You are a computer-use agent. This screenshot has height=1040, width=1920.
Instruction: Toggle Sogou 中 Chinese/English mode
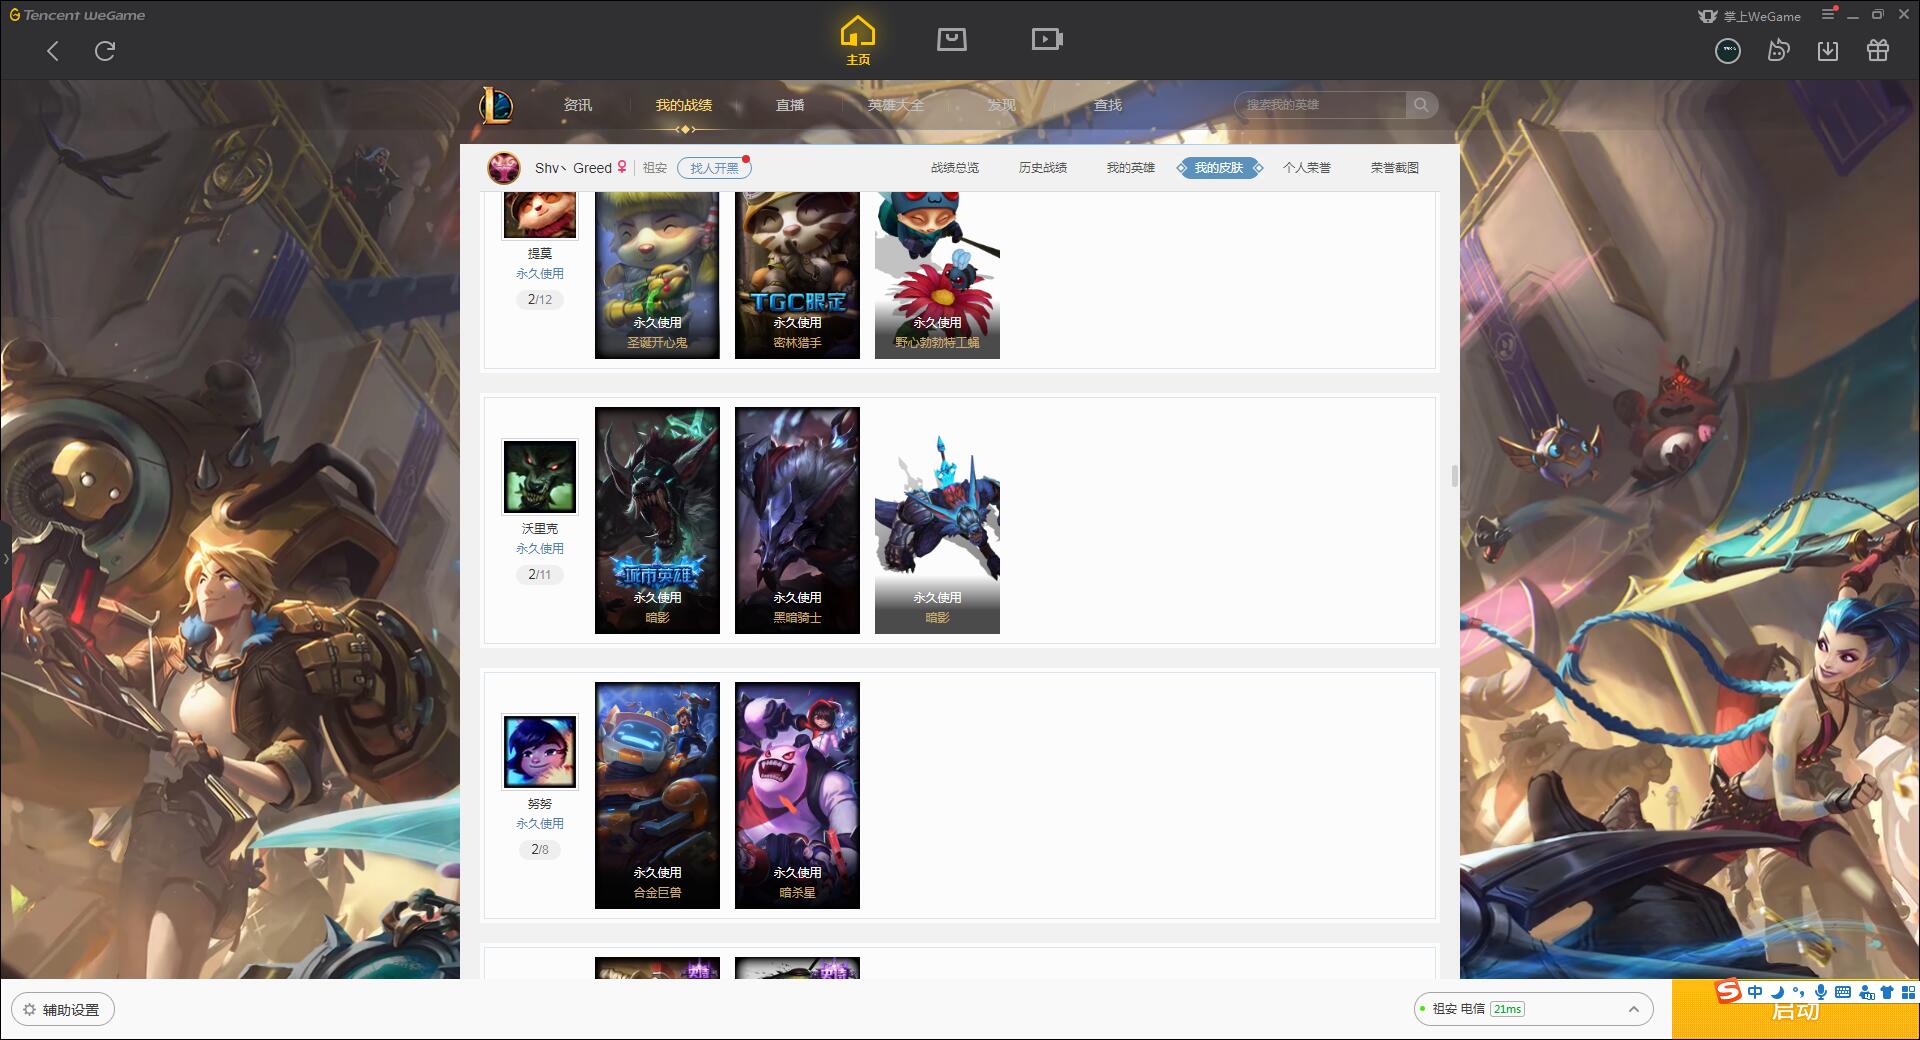[x=1755, y=992]
